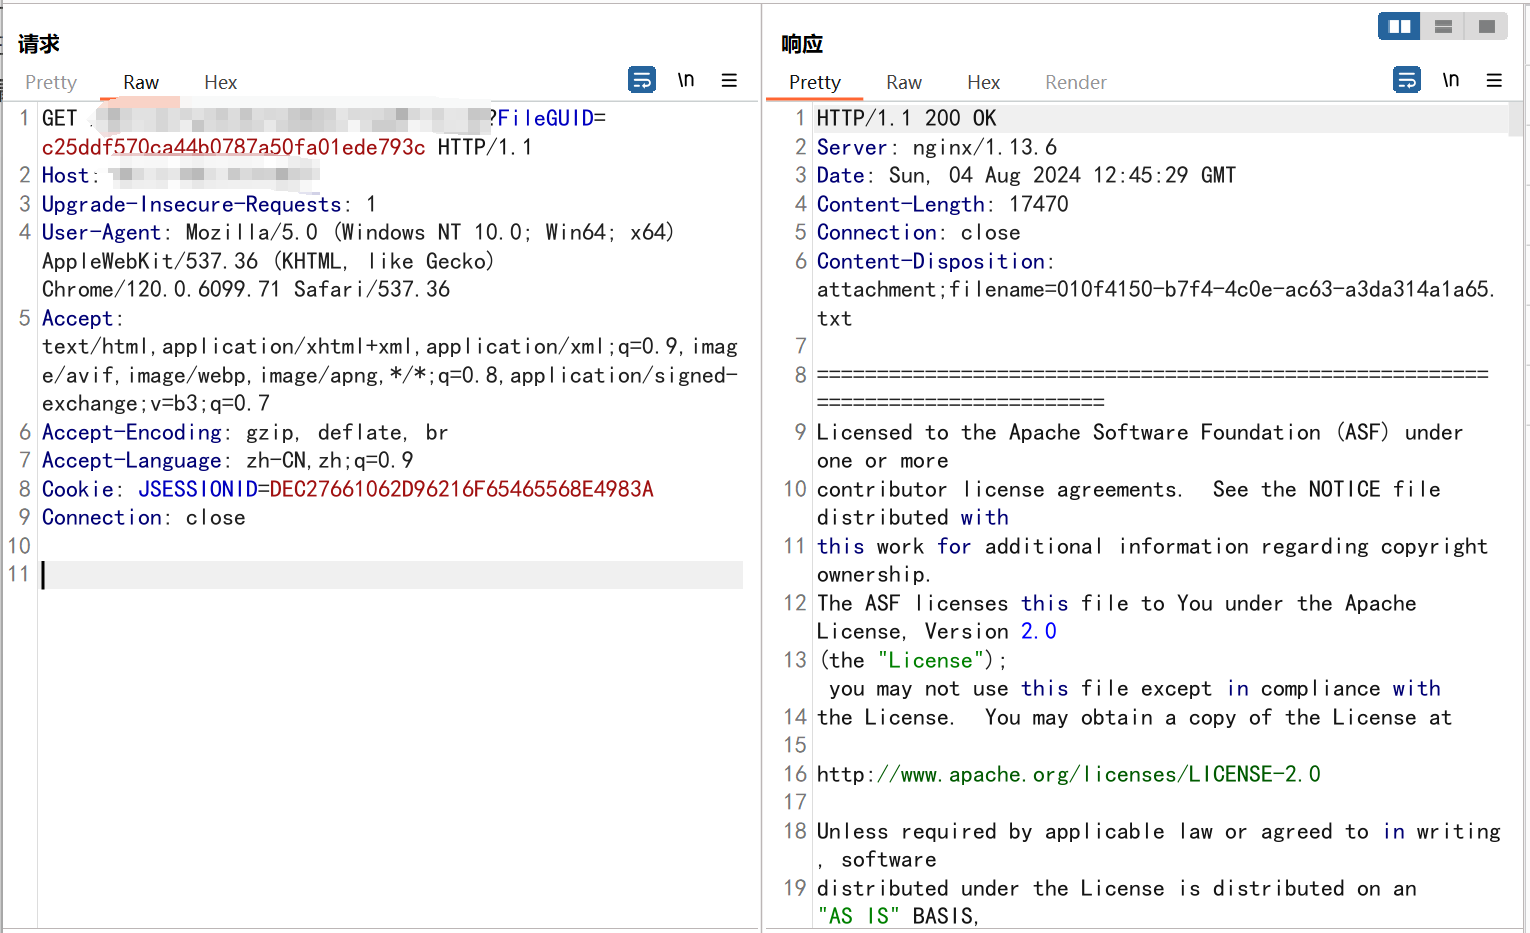The width and height of the screenshot is (1530, 933).
Task: Click empty line 11 in request editor
Action: (x=390, y=575)
